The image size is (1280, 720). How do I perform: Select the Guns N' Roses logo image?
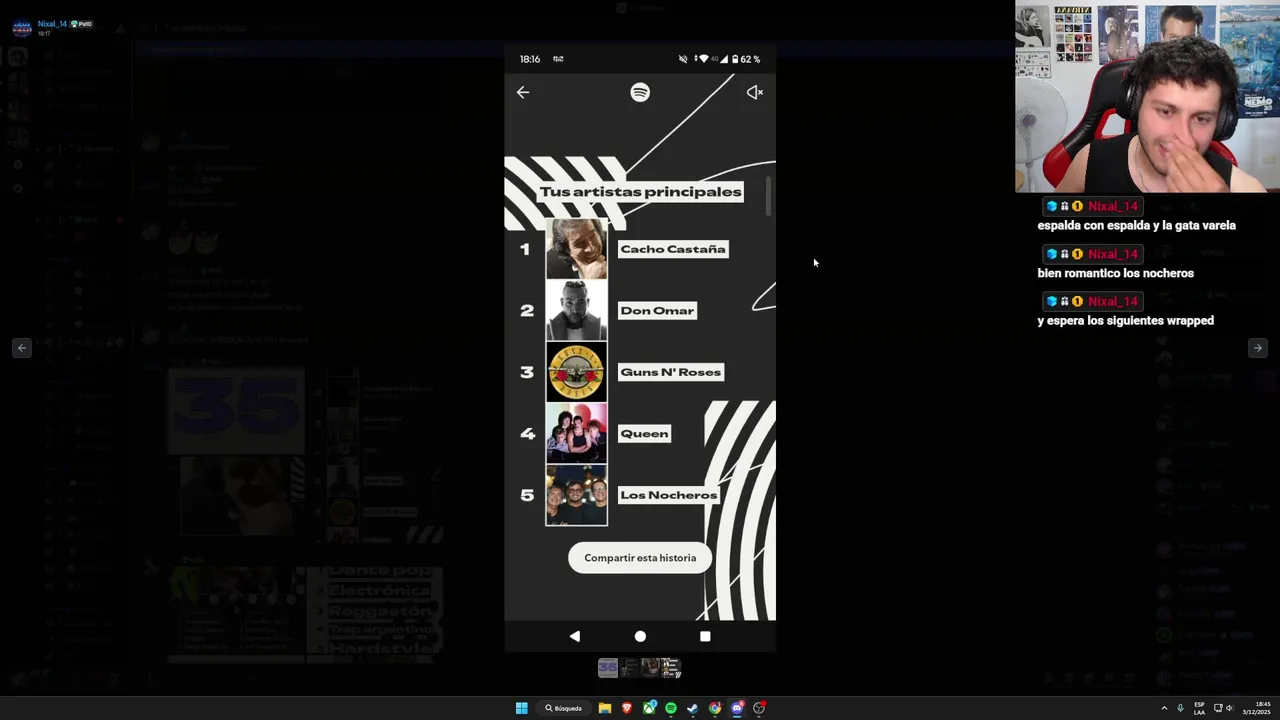(x=576, y=372)
